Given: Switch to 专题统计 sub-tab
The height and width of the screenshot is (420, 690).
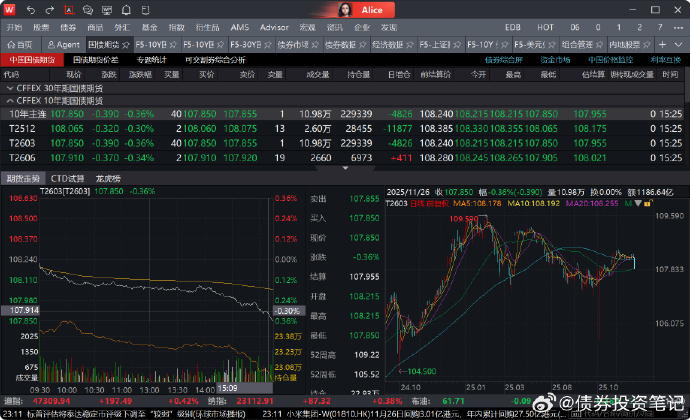Looking at the screenshot, I should 151,60.
